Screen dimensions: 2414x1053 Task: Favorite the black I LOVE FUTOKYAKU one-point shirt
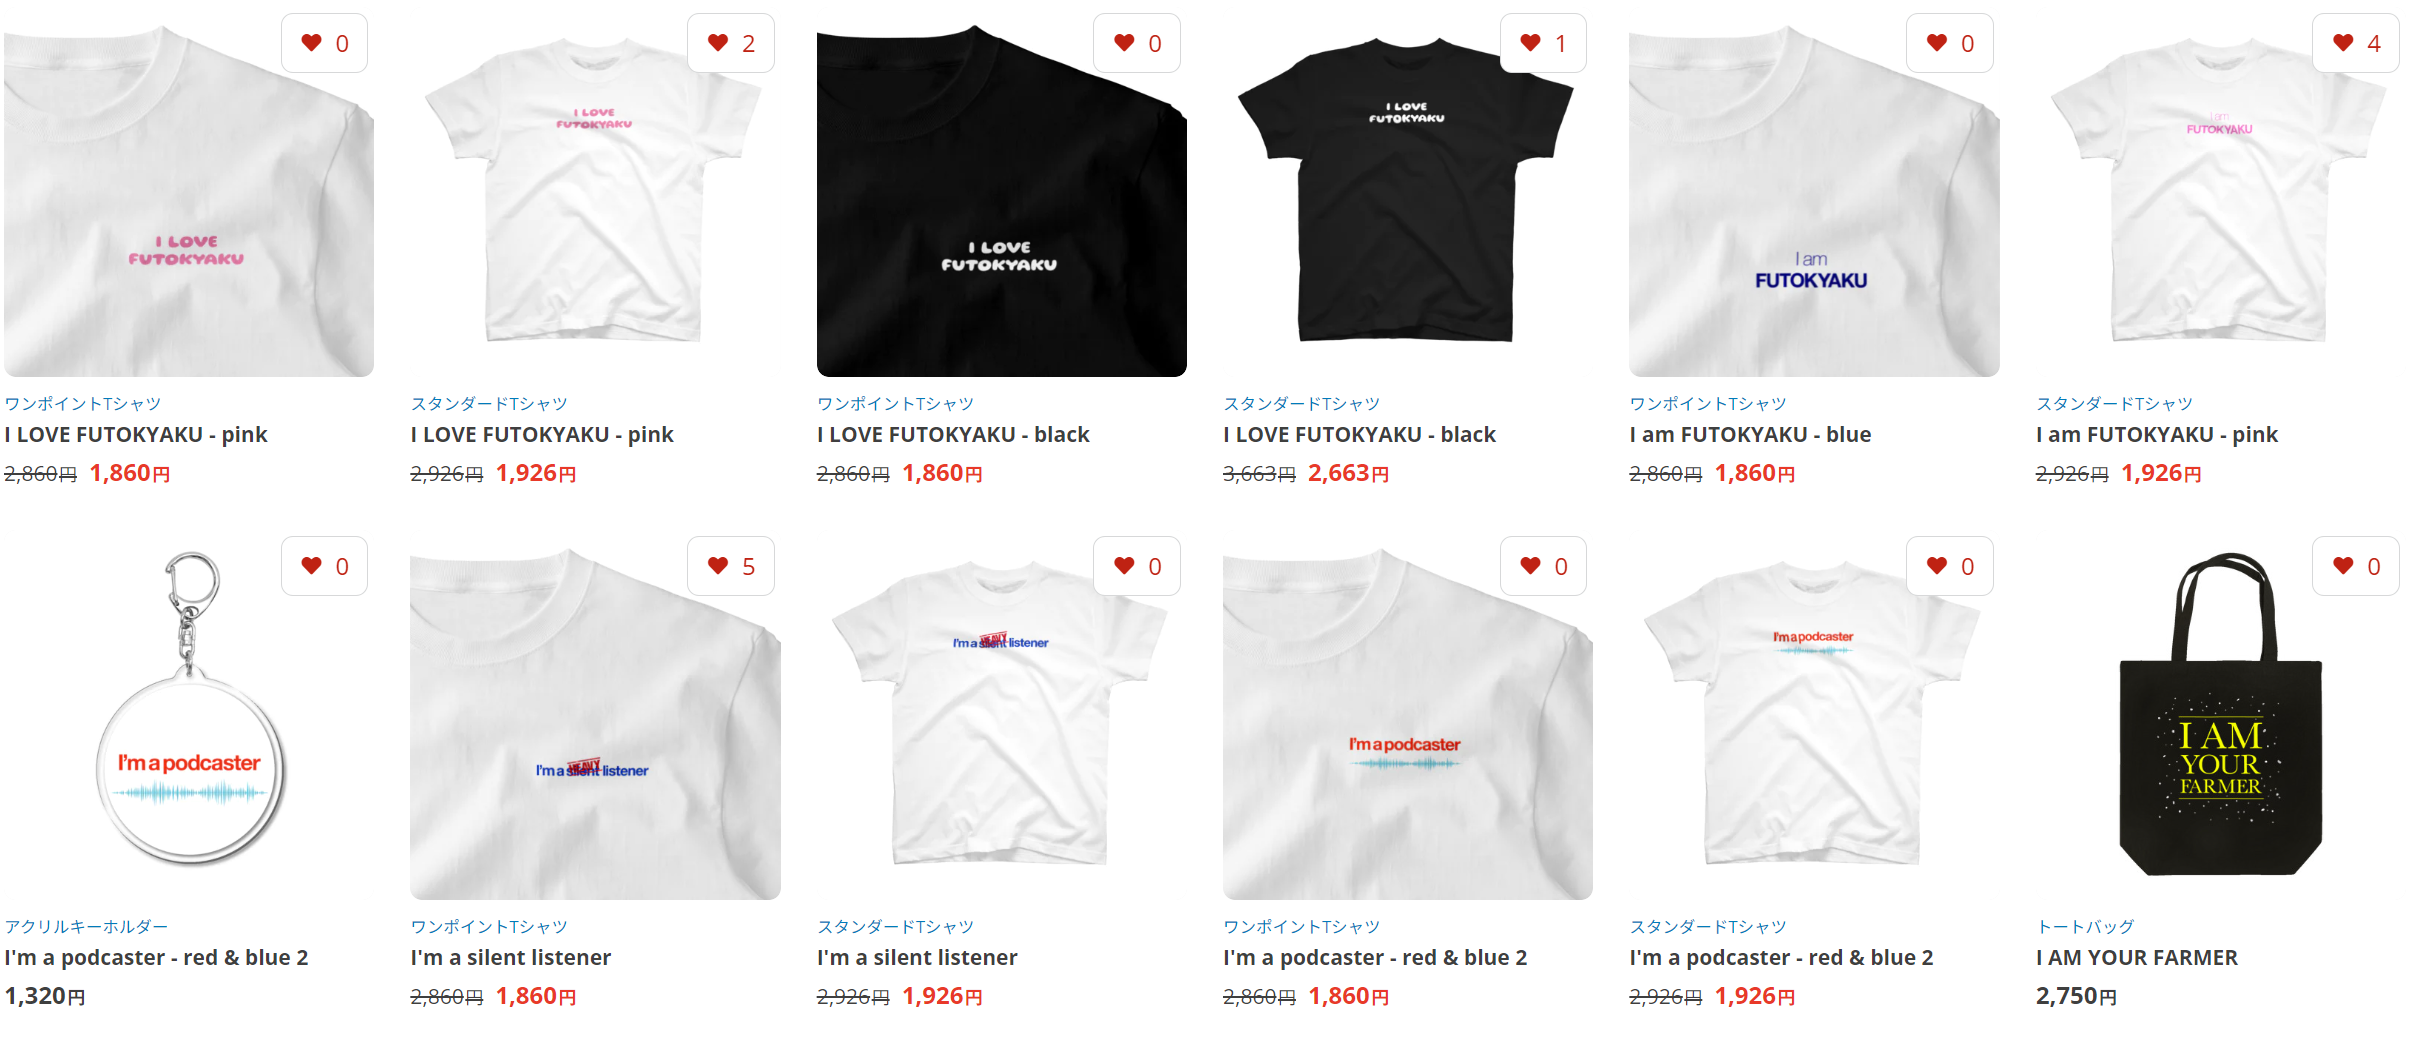tap(1137, 43)
